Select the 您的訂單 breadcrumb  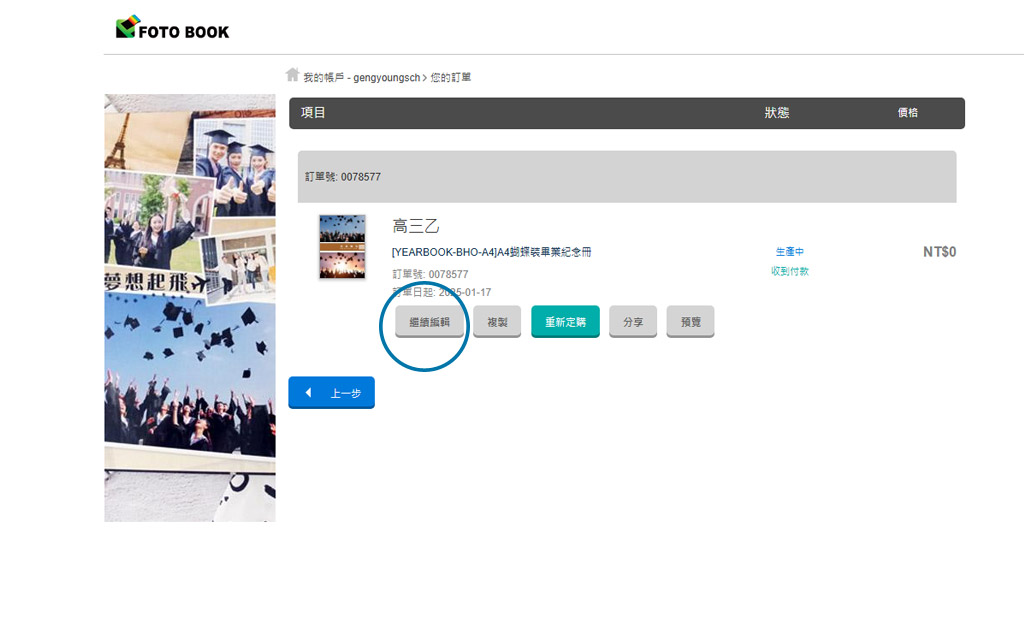point(451,78)
